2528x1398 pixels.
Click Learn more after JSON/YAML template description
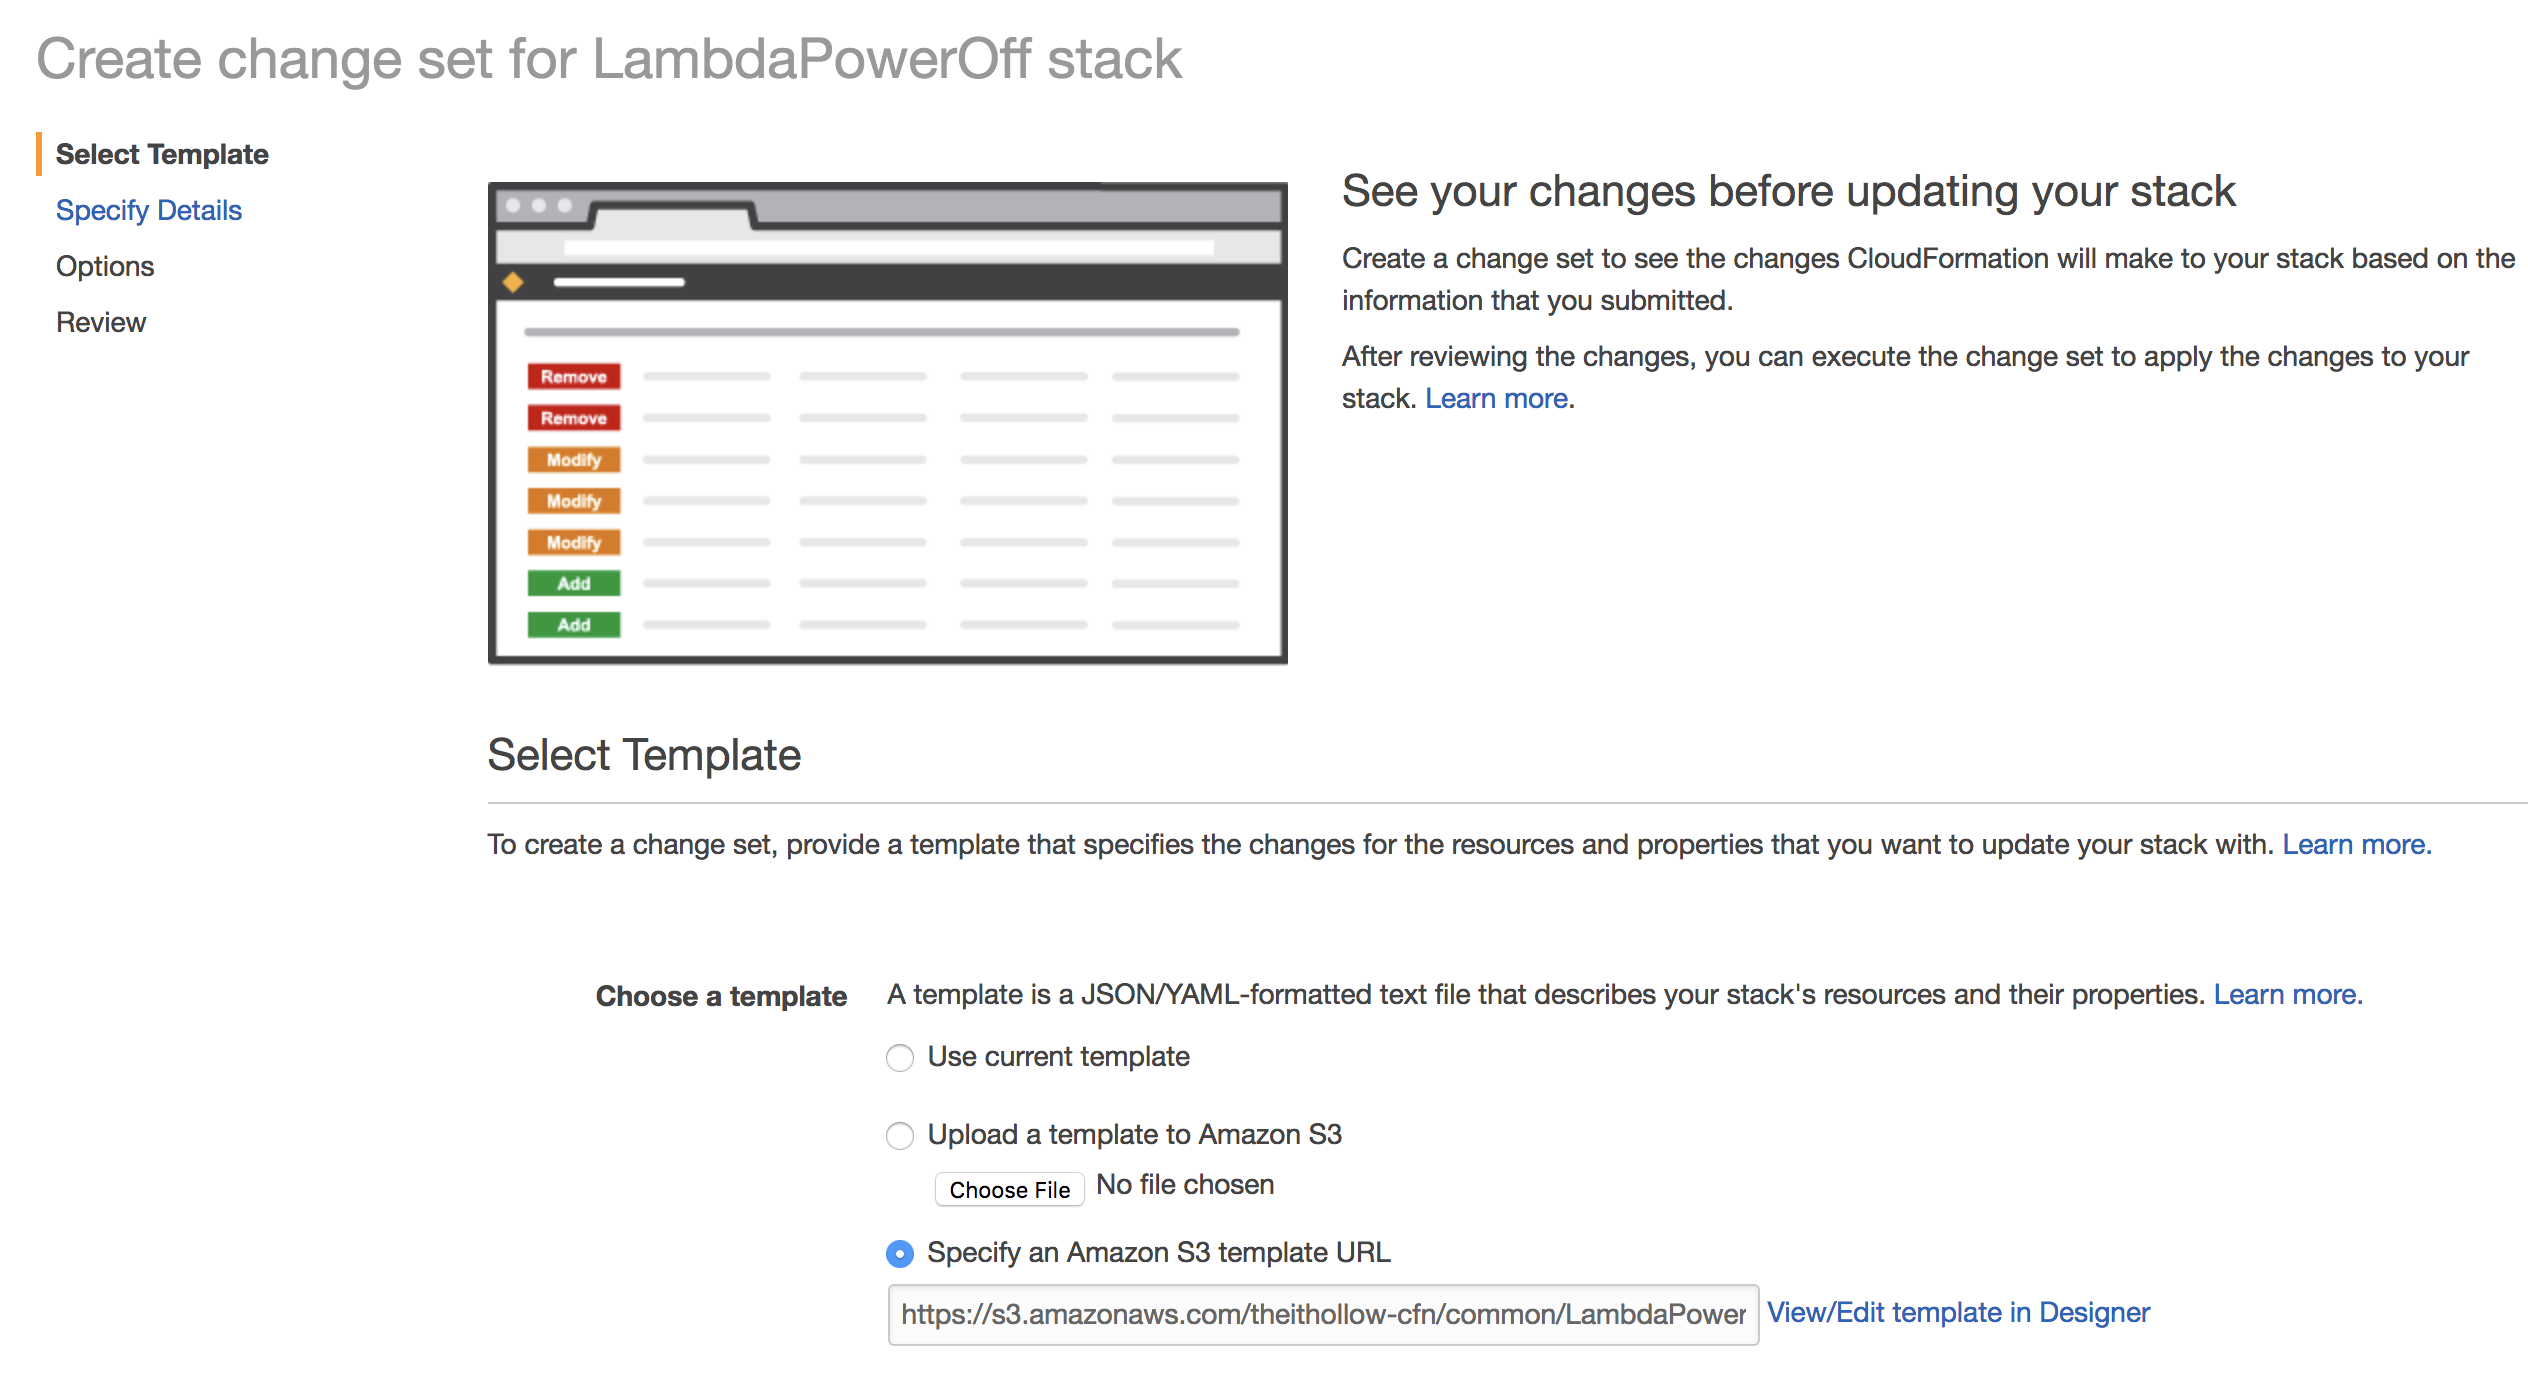[x=2287, y=994]
